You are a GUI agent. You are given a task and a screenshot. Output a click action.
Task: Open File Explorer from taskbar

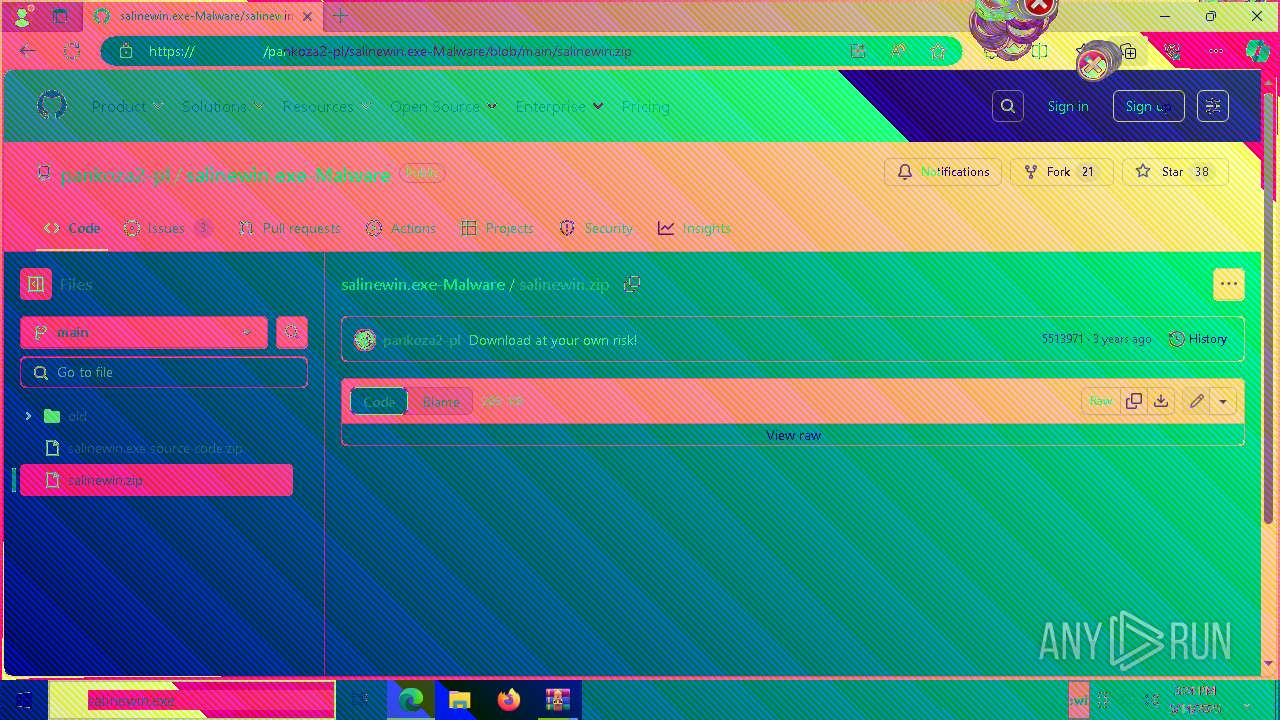(x=460, y=700)
